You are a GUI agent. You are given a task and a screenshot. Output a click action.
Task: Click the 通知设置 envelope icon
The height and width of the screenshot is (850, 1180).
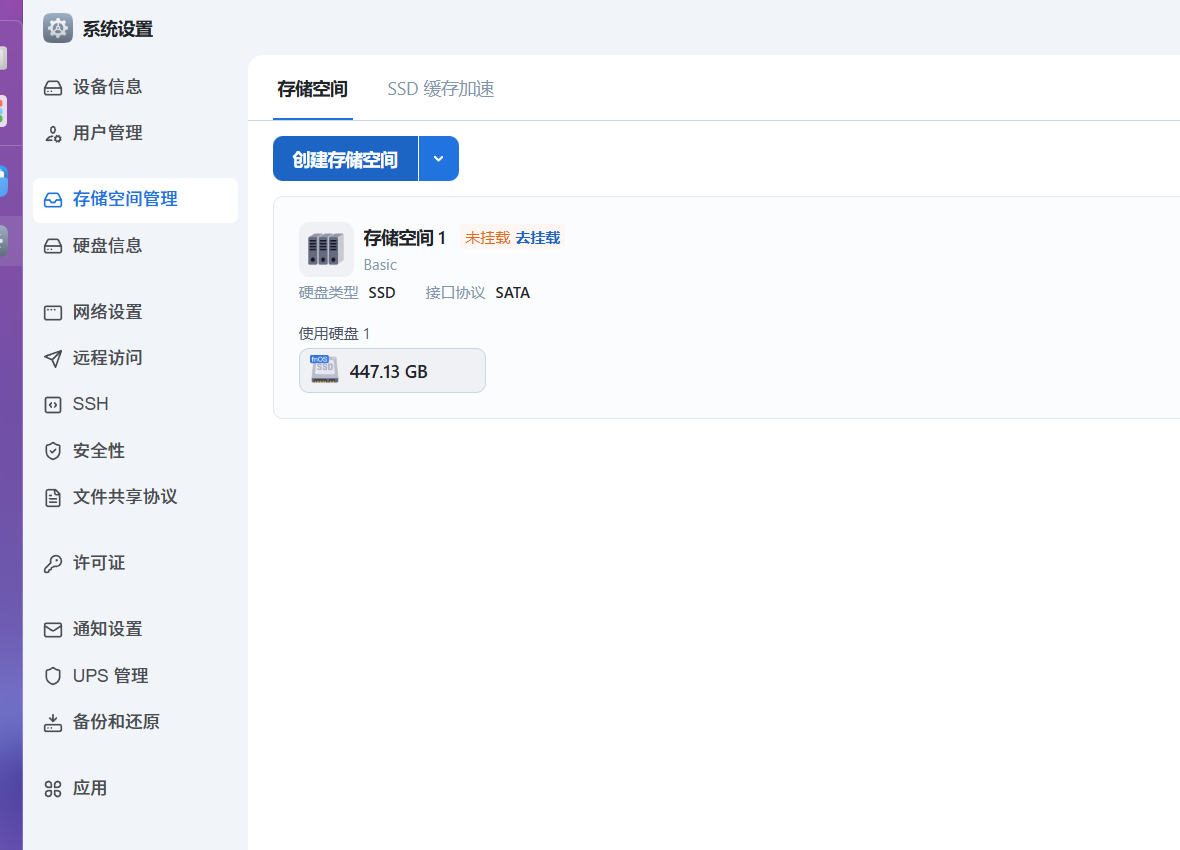53,629
